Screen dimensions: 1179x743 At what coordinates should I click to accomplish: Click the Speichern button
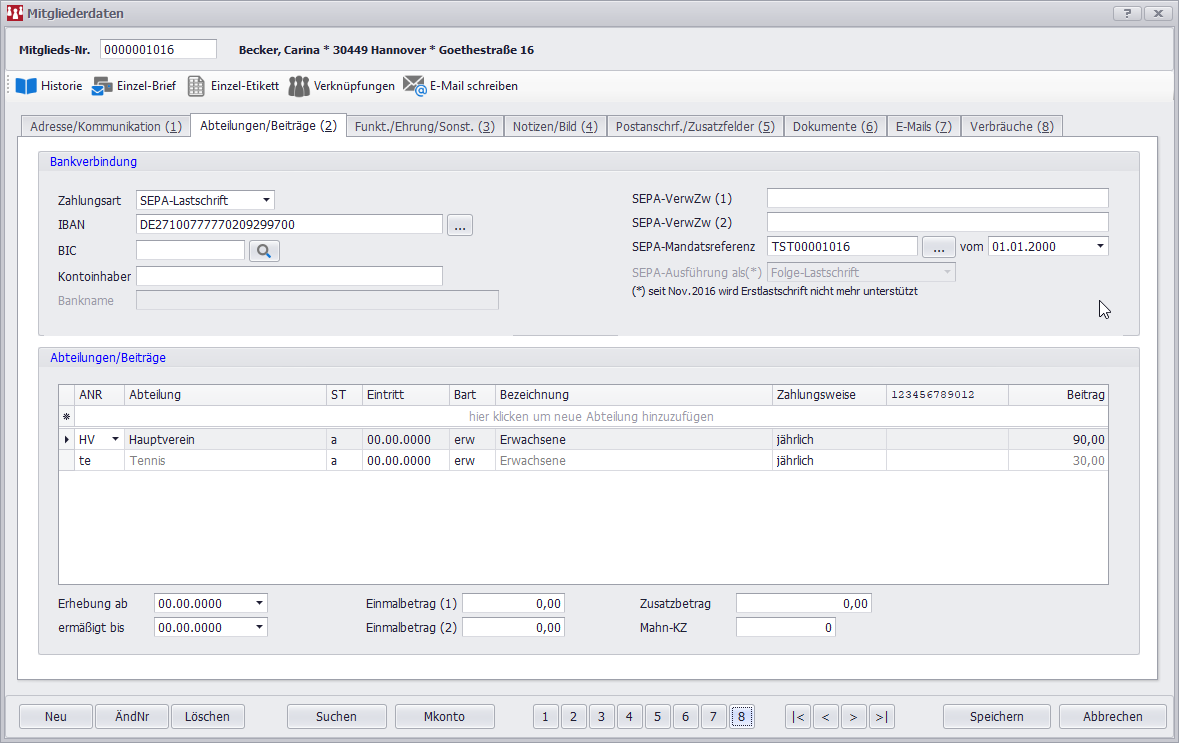(x=996, y=716)
